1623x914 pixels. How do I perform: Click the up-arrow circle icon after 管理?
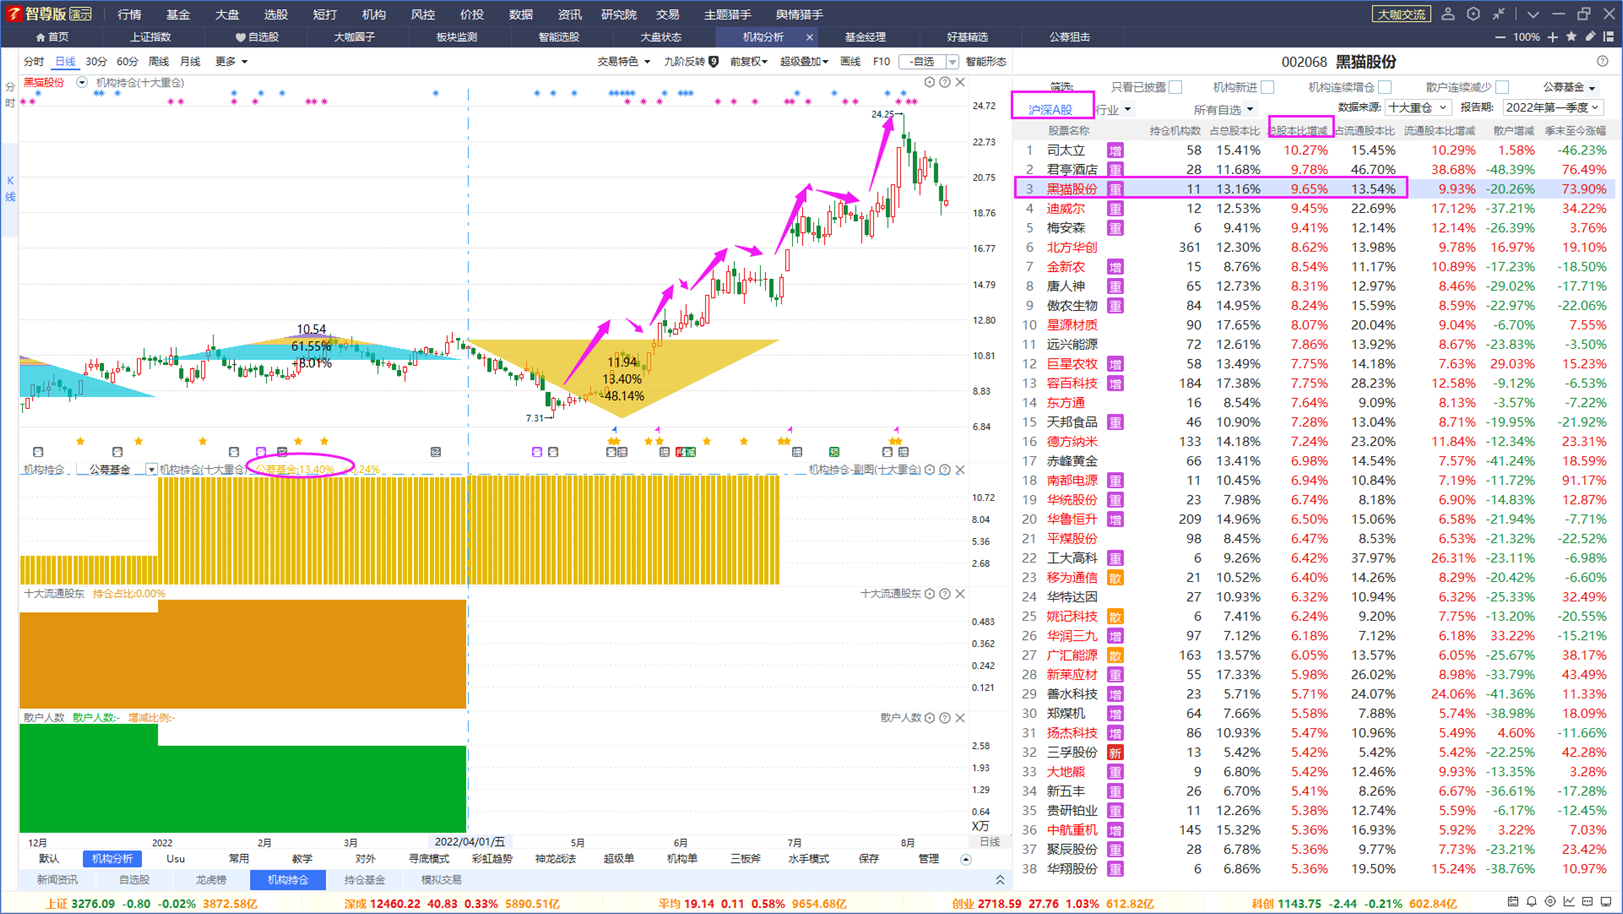966,860
